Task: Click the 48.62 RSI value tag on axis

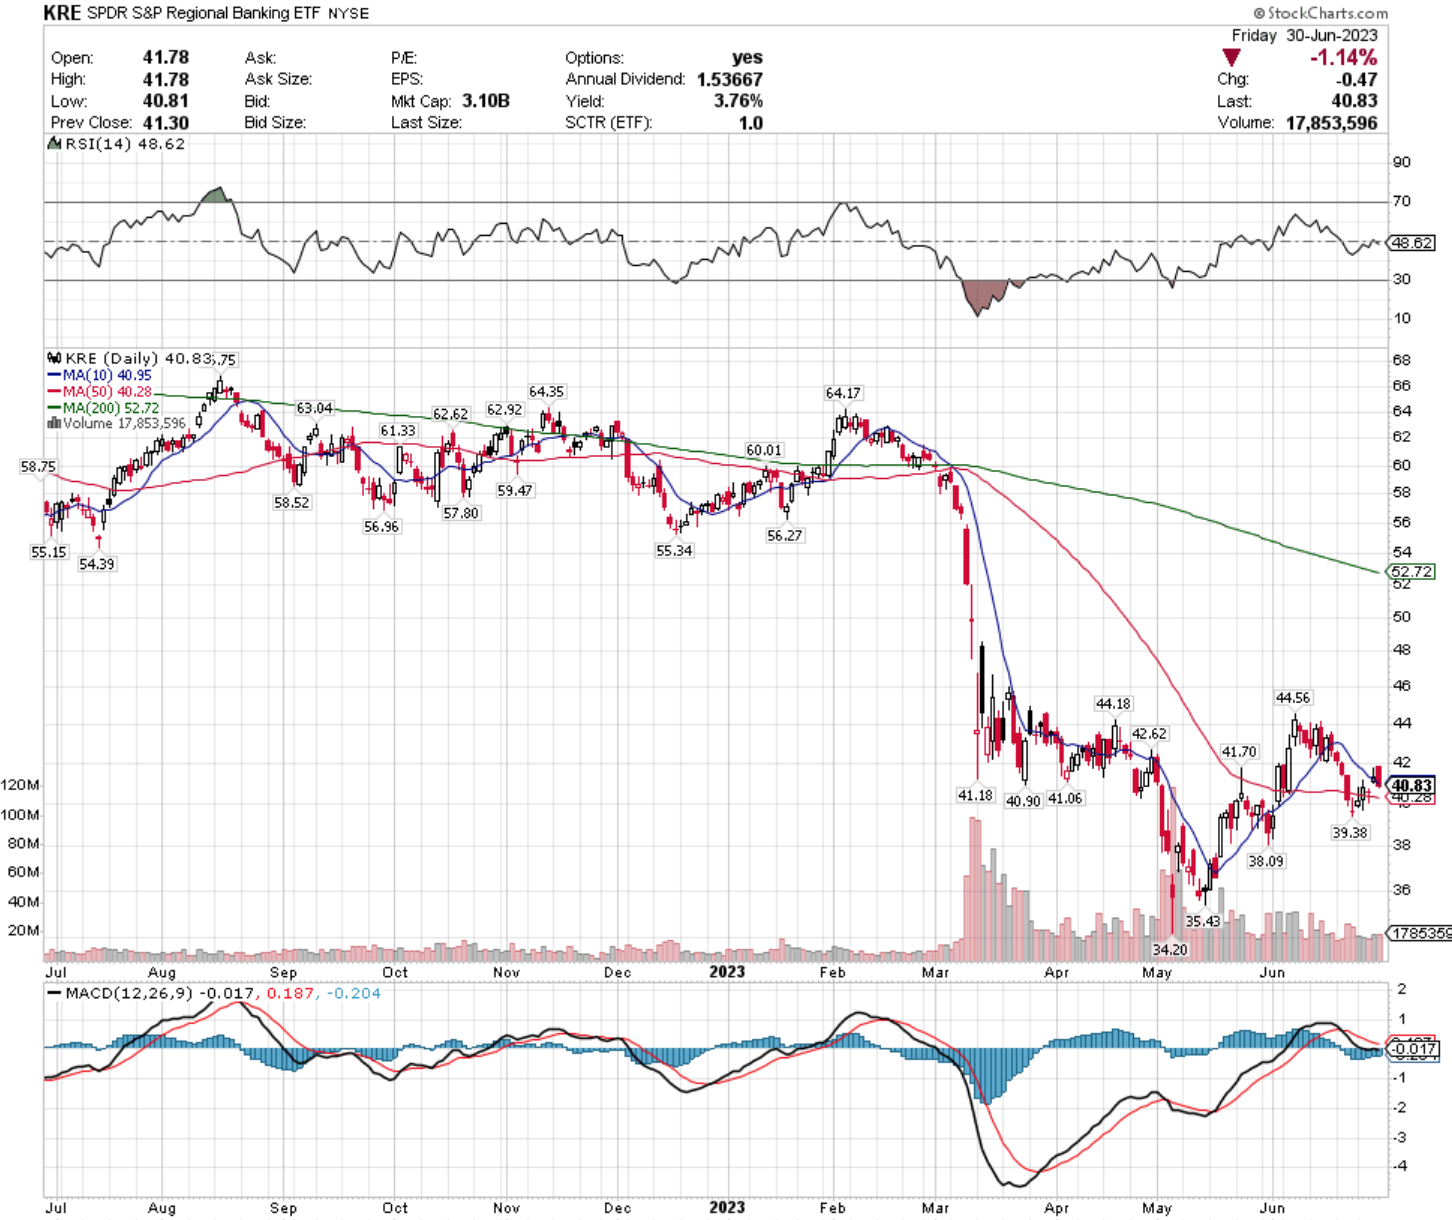Action: pyautogui.click(x=1412, y=243)
